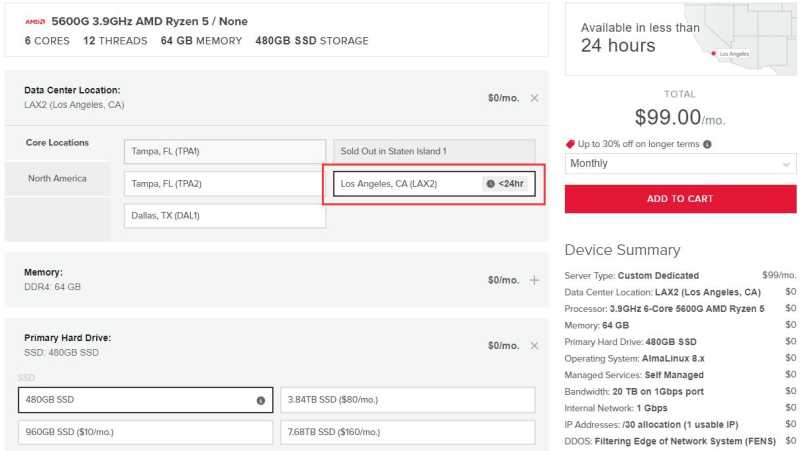Collapse the Primary Hard Drive section

534,346
